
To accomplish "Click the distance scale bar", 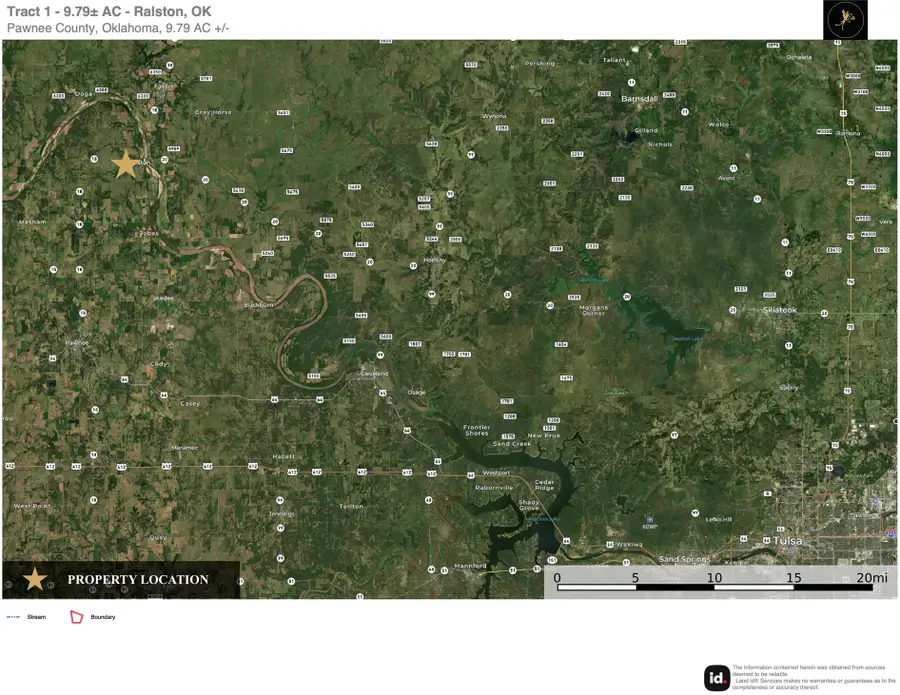I will click(715, 587).
